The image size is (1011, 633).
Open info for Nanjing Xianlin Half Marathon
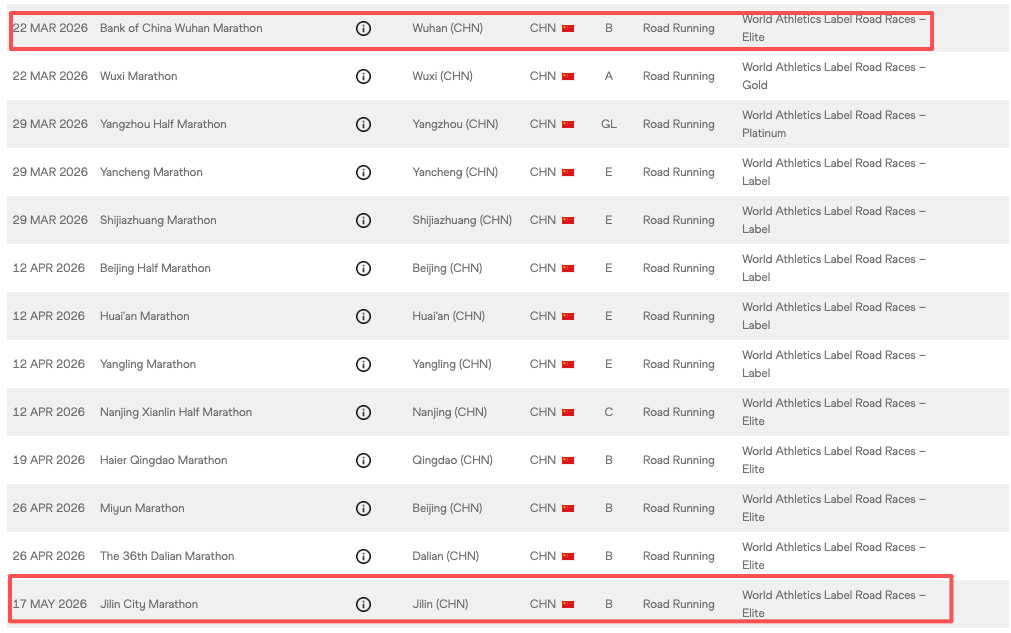point(363,412)
